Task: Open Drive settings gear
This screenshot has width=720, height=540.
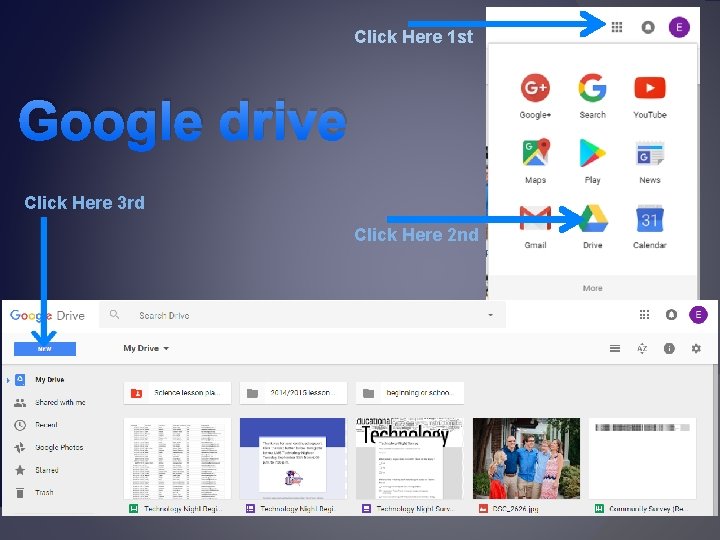Action: 696,349
